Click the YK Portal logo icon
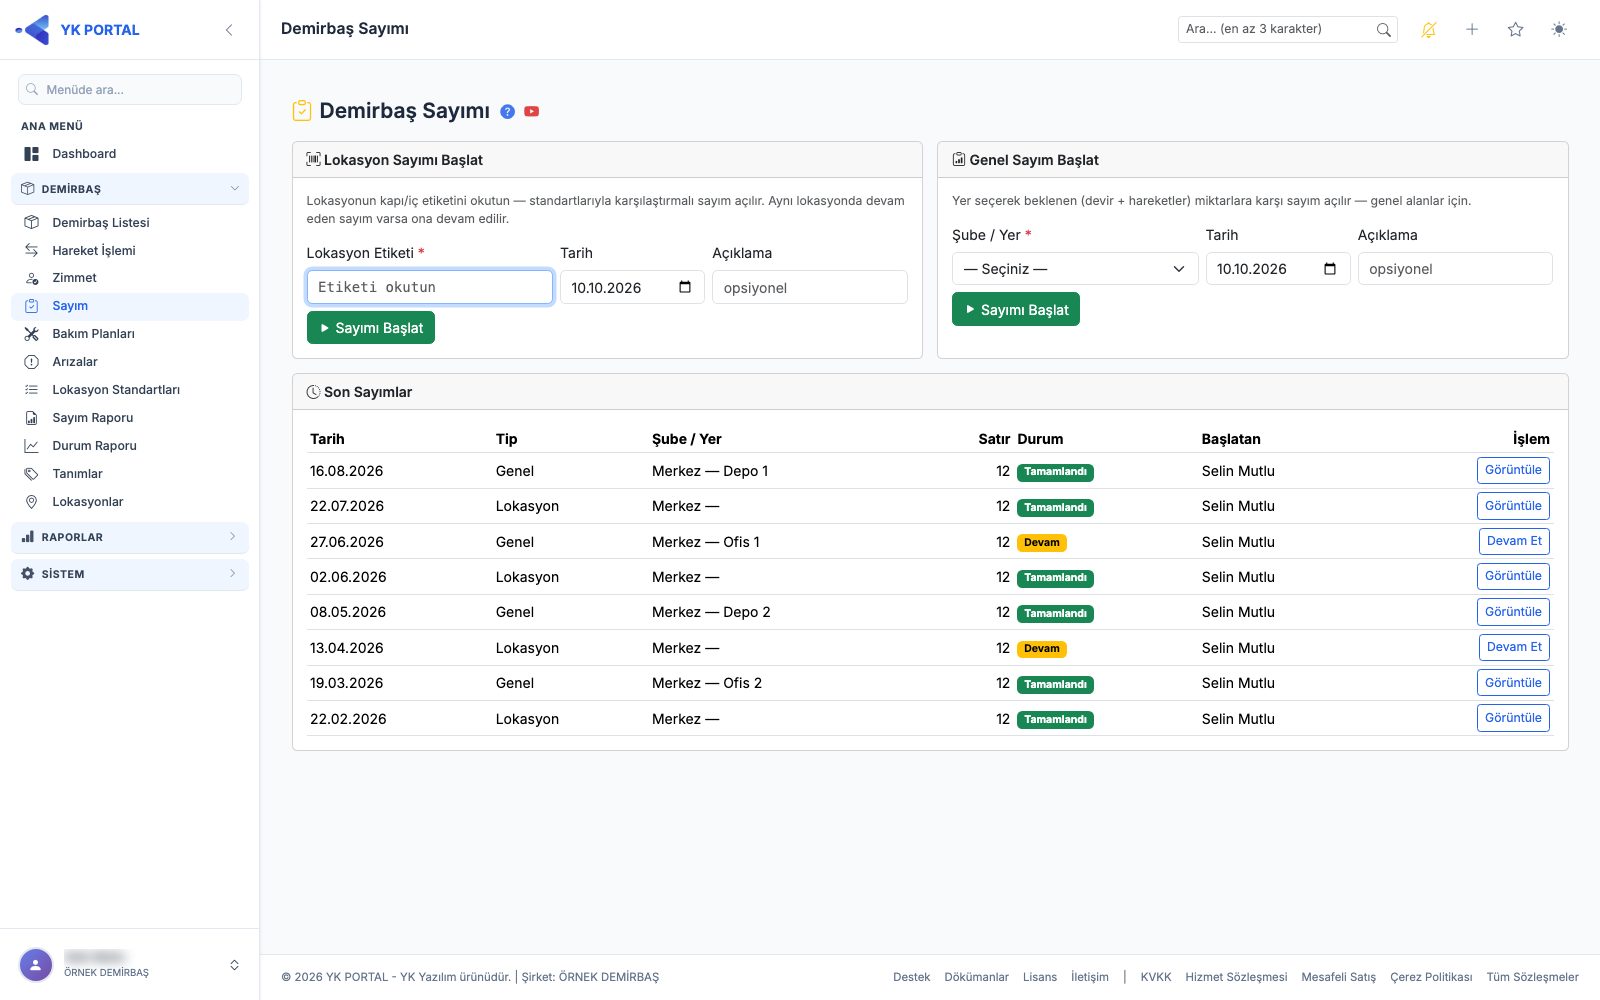This screenshot has height=1000, width=1600. pyautogui.click(x=33, y=30)
